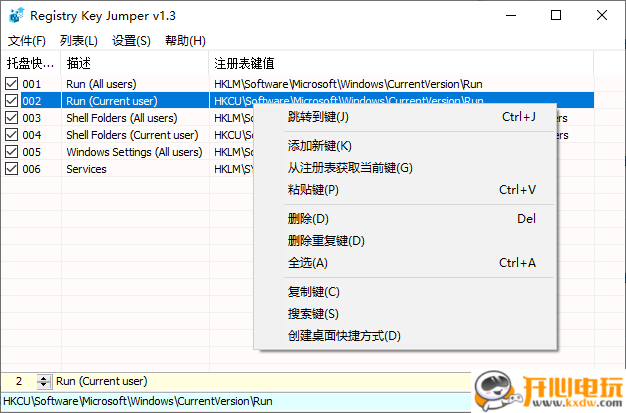Click the index spinner arrows beside 2
The height and width of the screenshot is (413, 626).
[44, 381]
